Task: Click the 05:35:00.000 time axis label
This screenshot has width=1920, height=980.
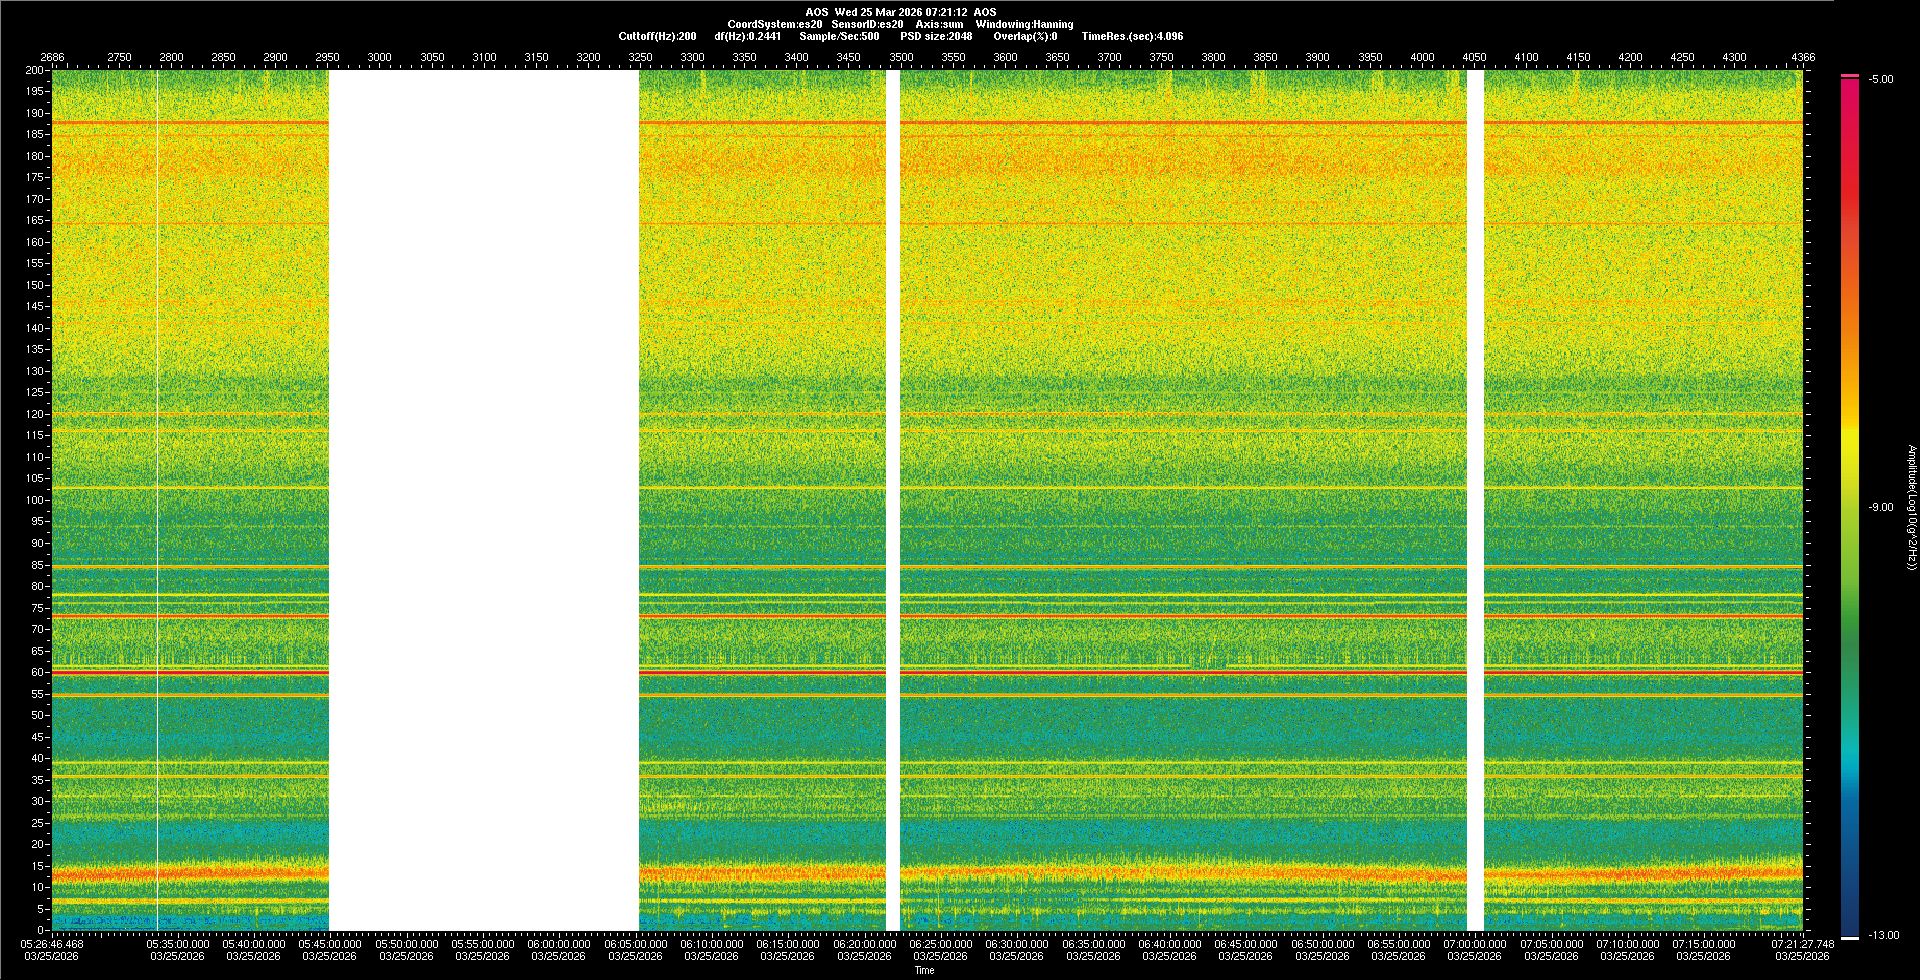Action: click(x=178, y=943)
